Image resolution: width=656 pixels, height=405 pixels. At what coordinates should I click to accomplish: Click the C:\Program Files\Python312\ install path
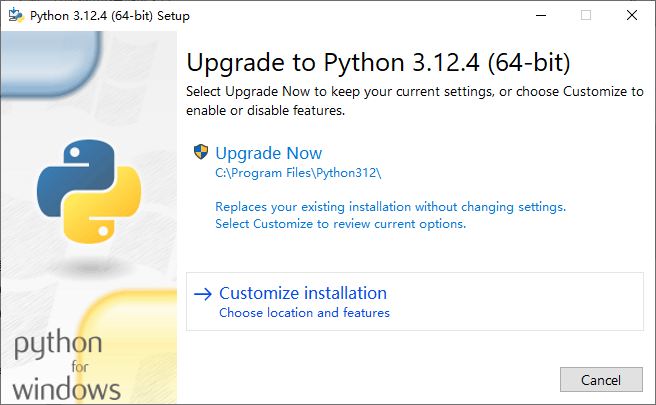point(298,172)
